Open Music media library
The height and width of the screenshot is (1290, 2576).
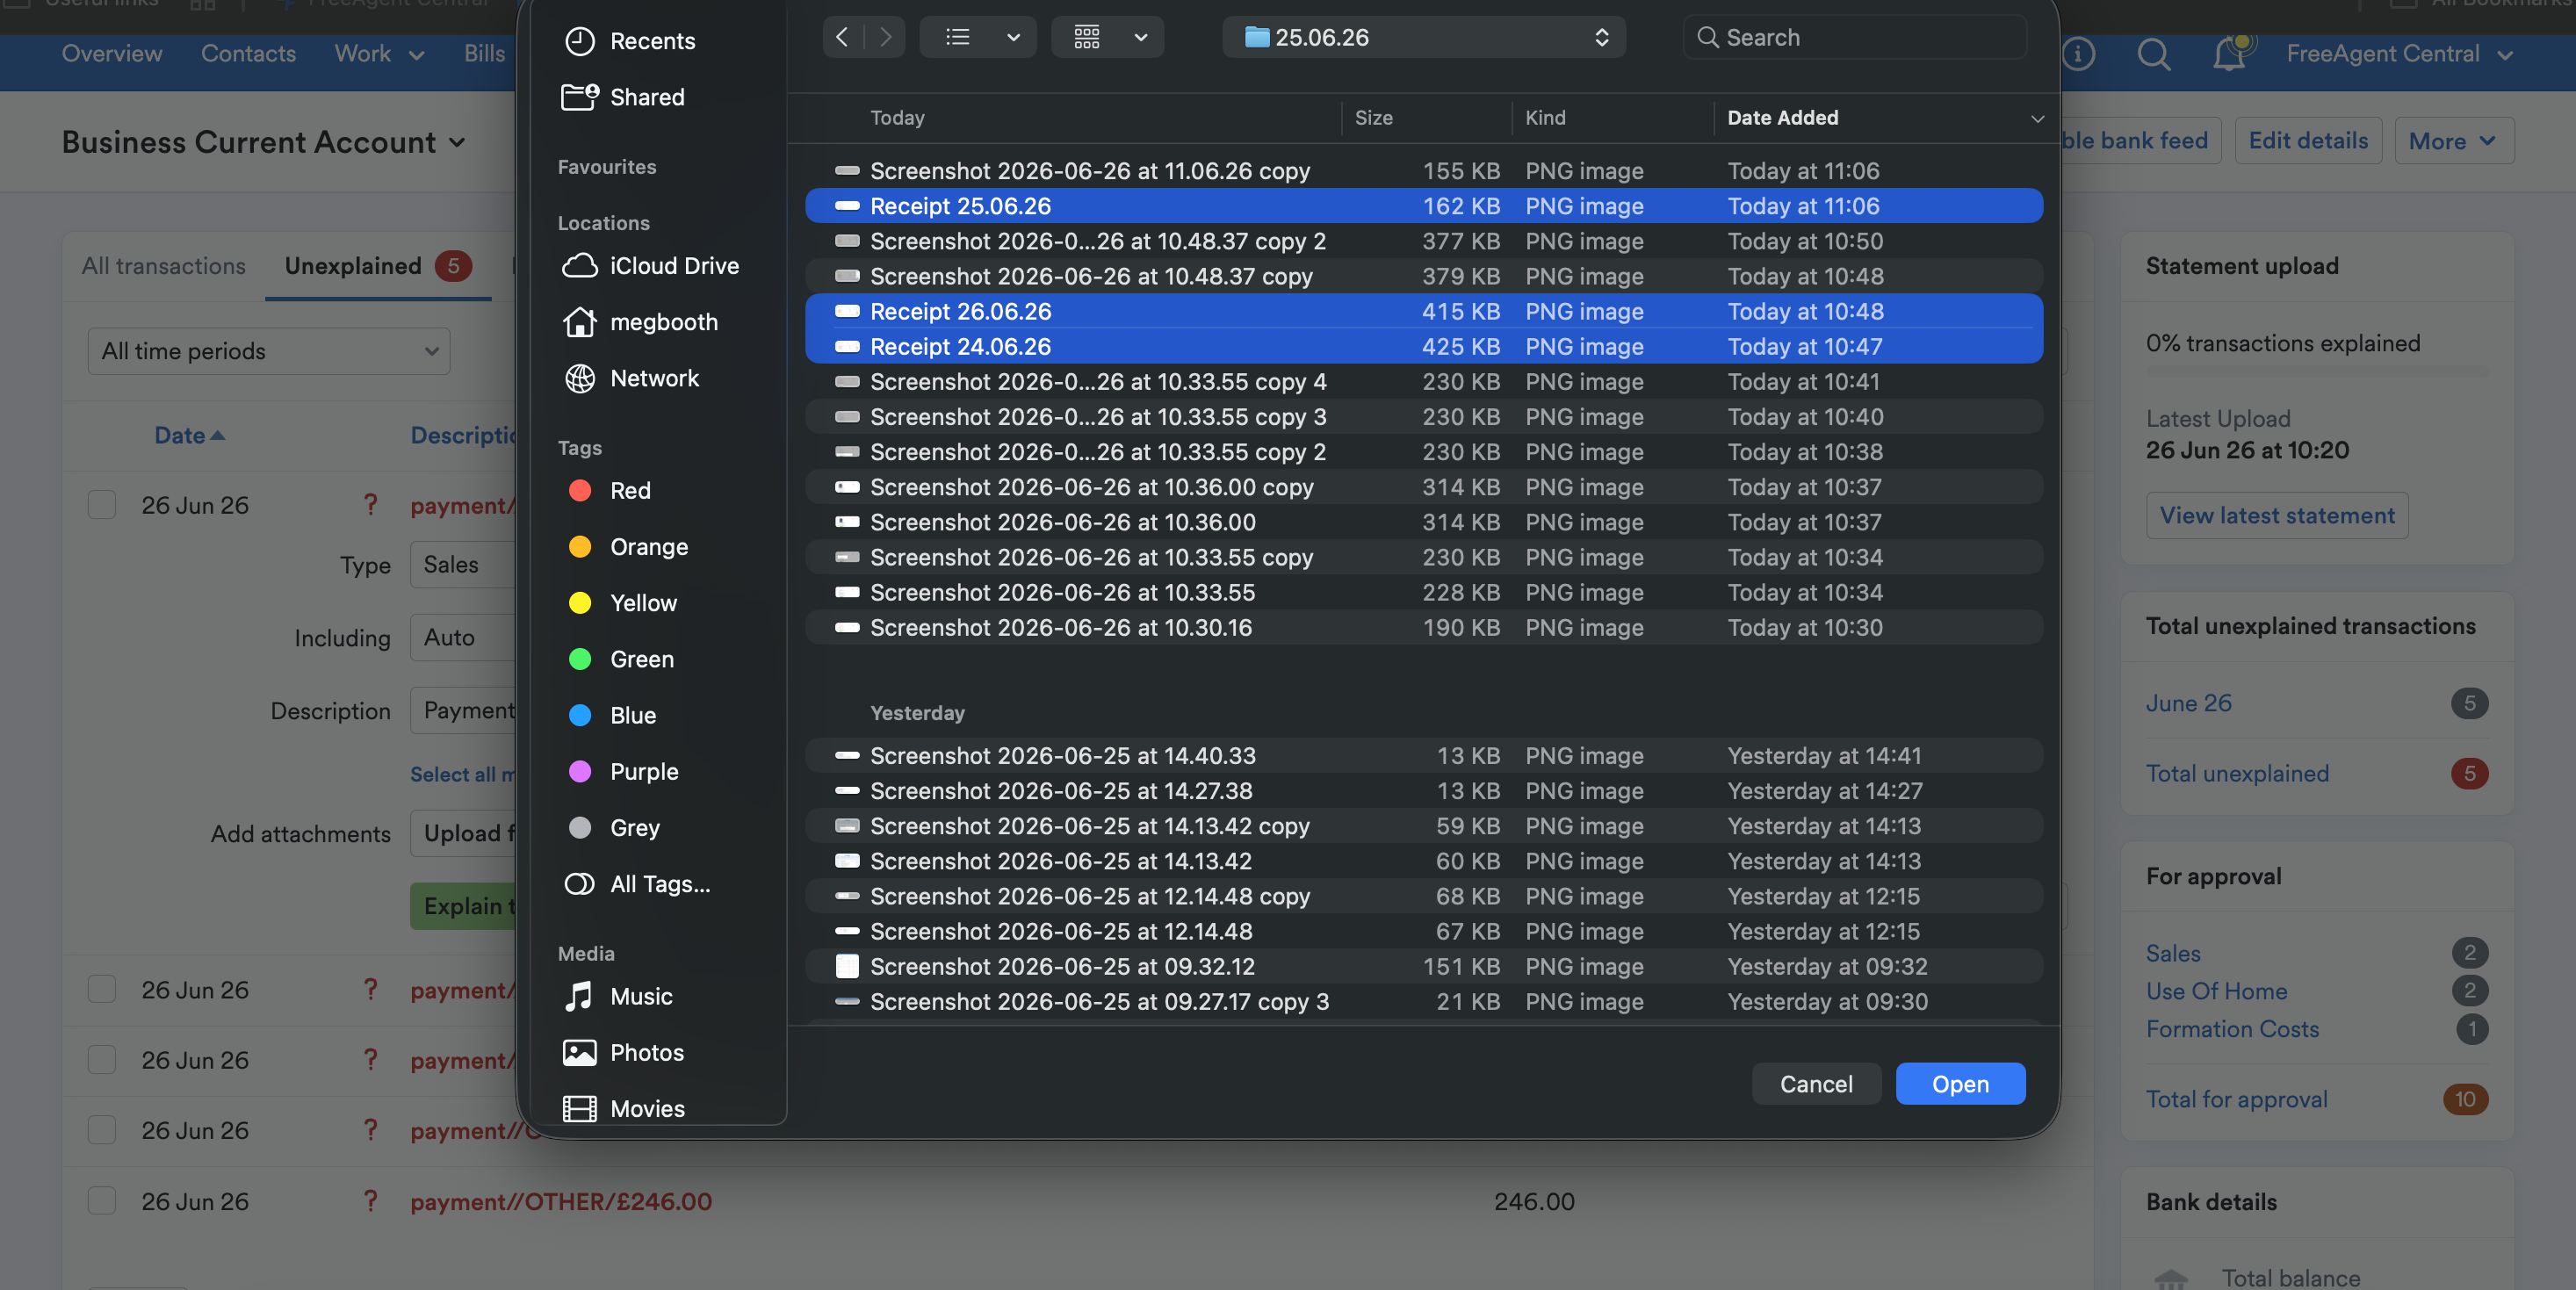tap(619, 995)
